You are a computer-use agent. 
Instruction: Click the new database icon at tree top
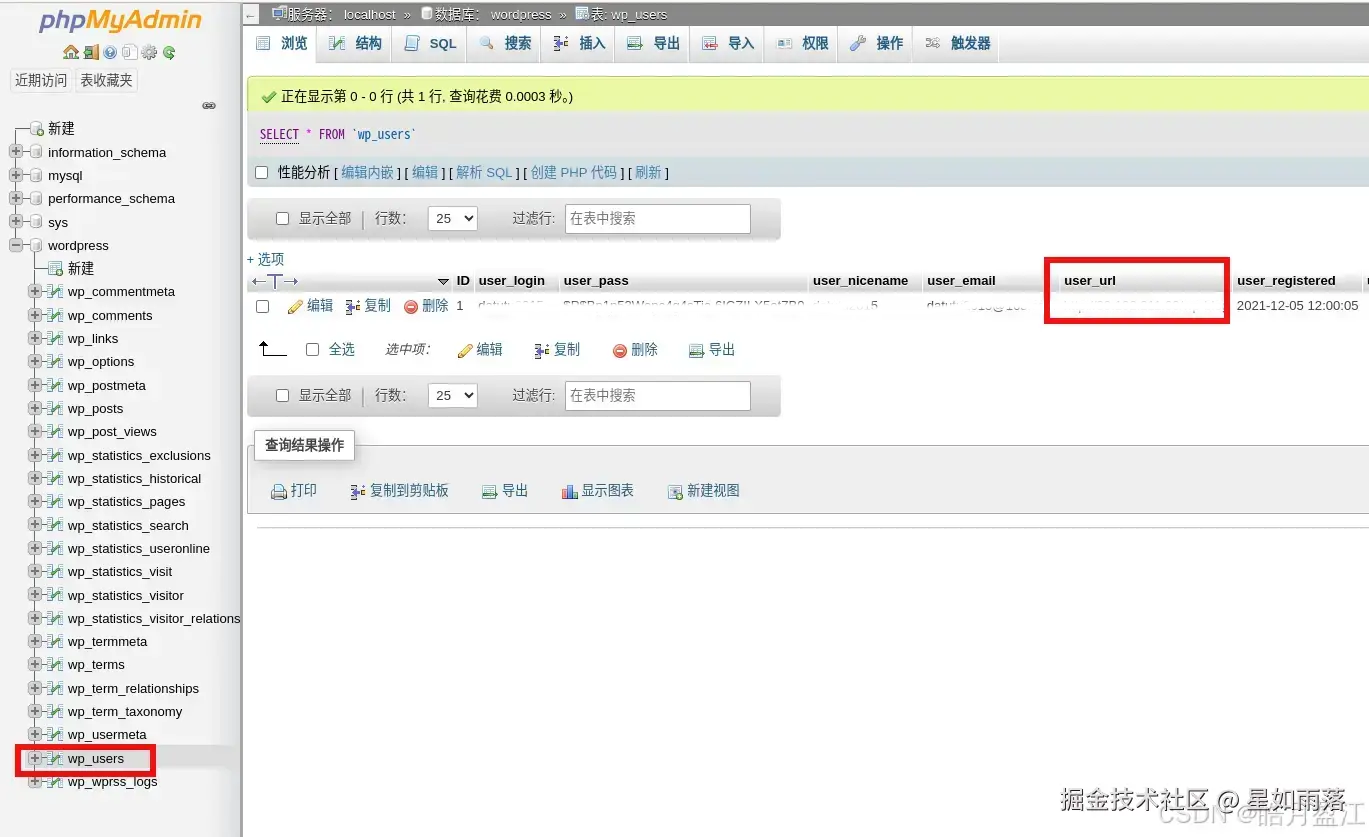37,129
